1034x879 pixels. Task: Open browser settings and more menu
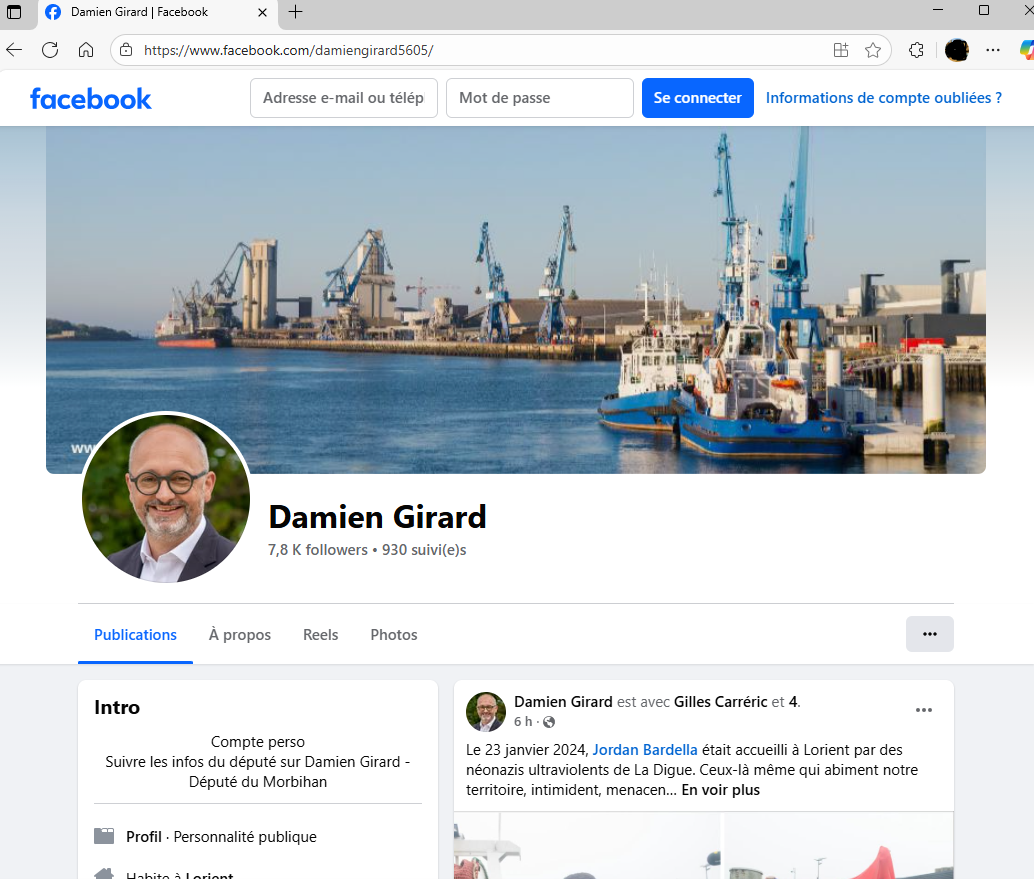click(x=993, y=50)
